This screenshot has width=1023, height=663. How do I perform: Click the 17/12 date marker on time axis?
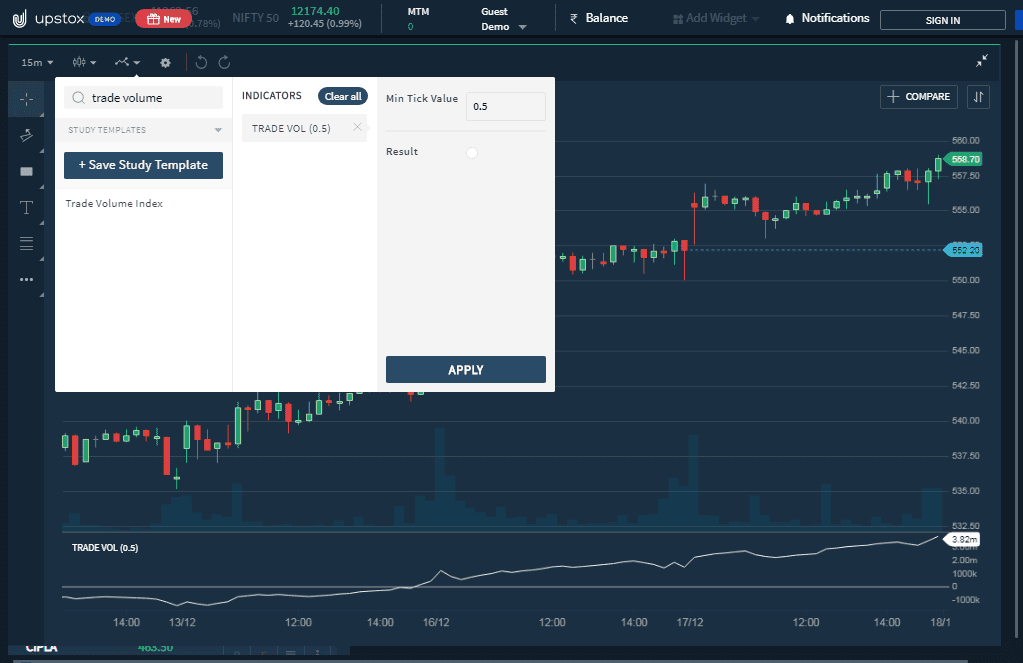point(690,622)
